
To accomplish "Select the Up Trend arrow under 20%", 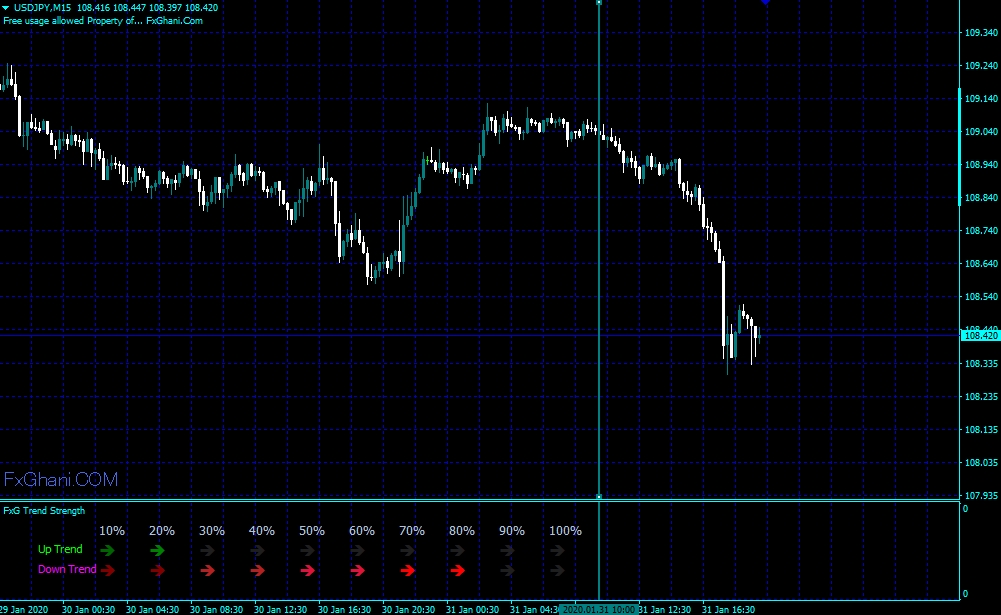I will coord(157,550).
